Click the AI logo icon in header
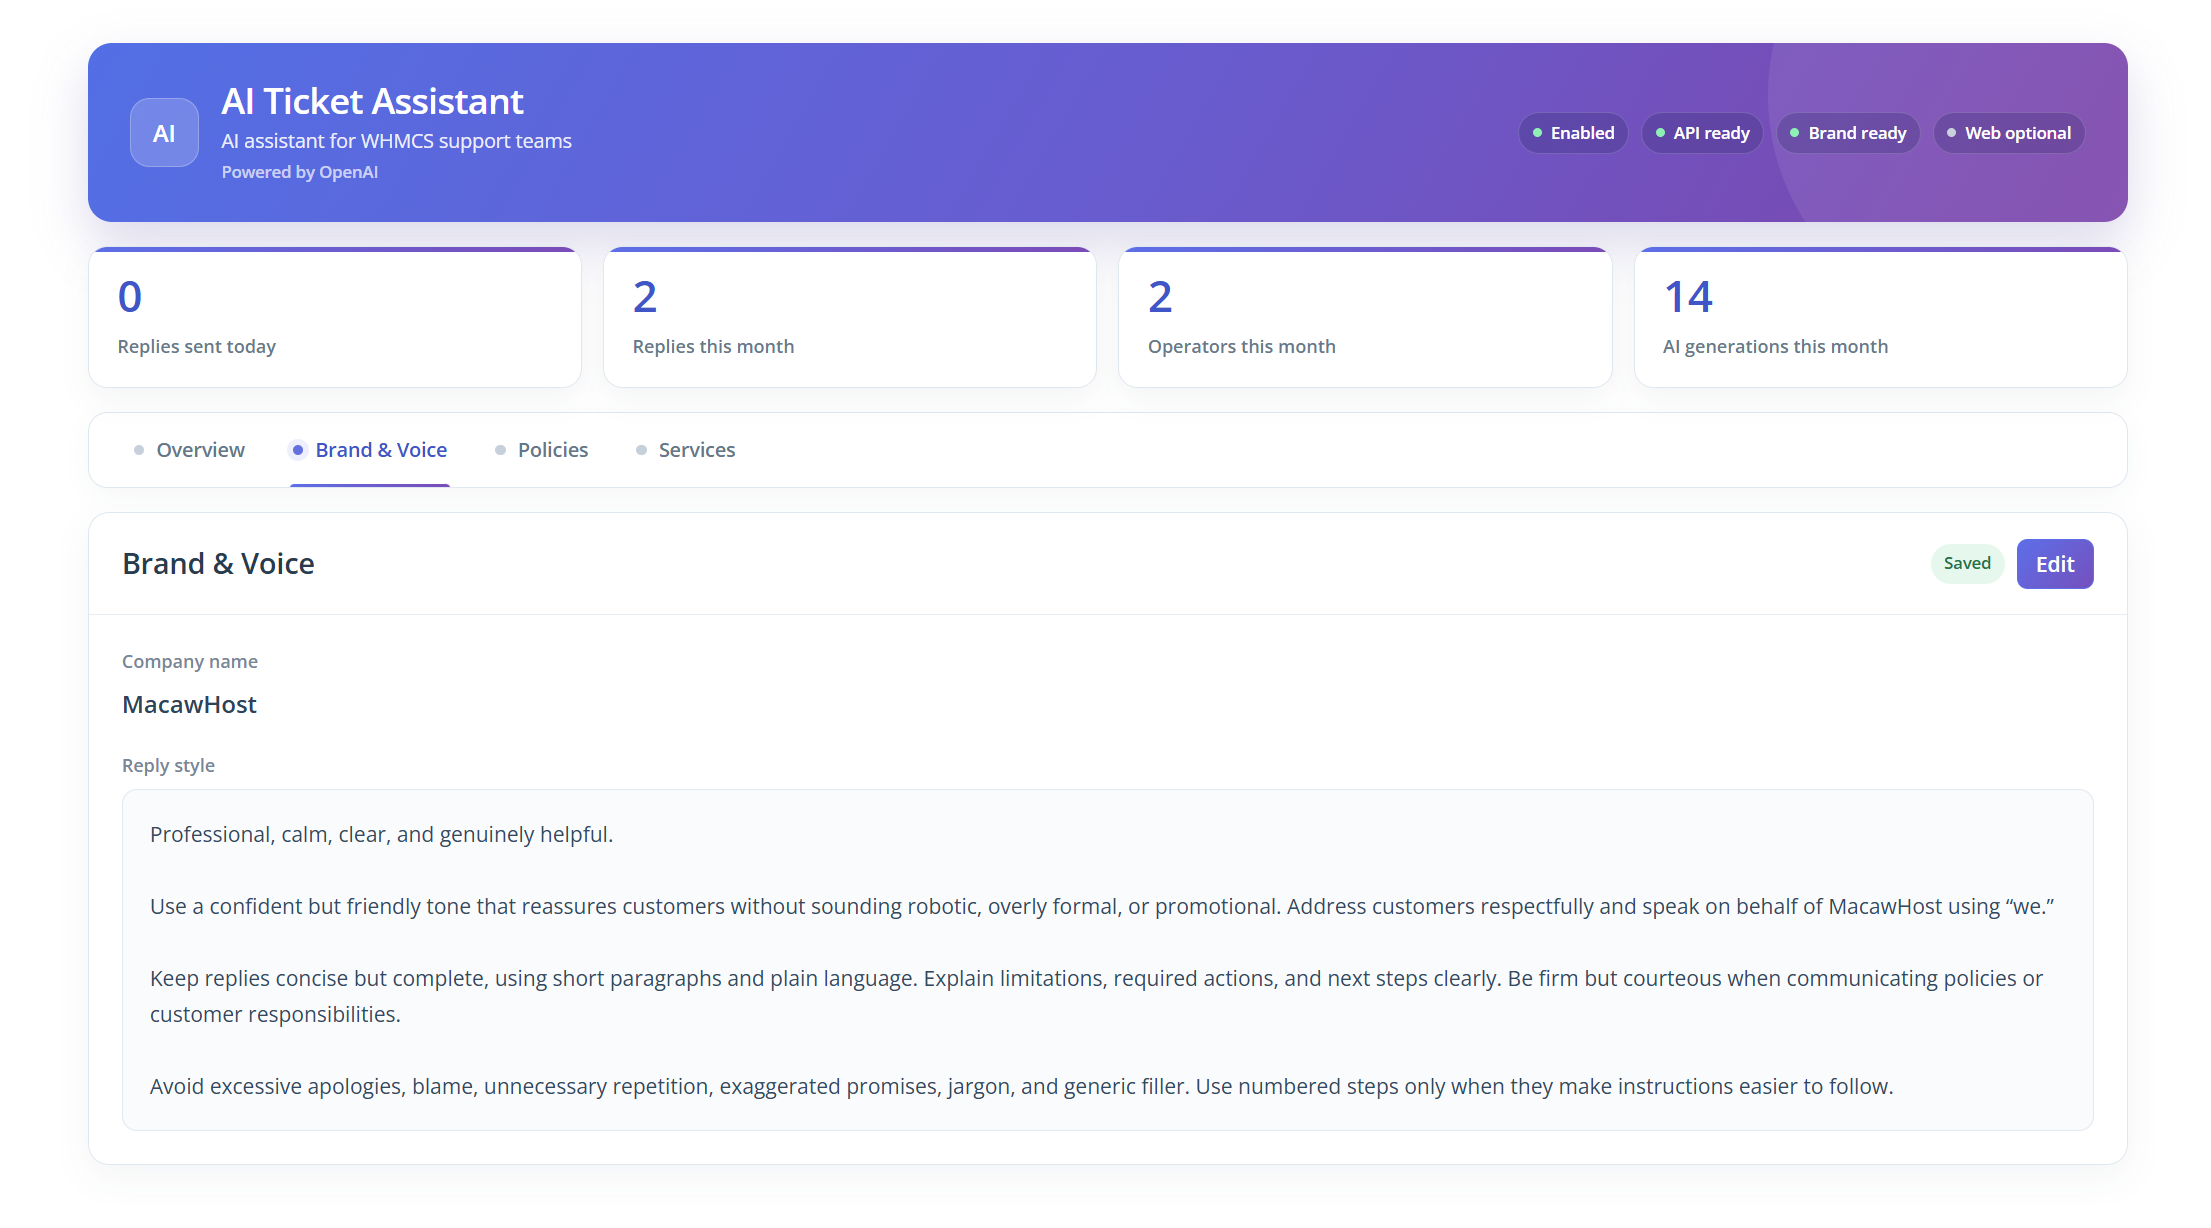Image resolution: width=2211 pixels, height=1228 pixels. coord(164,133)
